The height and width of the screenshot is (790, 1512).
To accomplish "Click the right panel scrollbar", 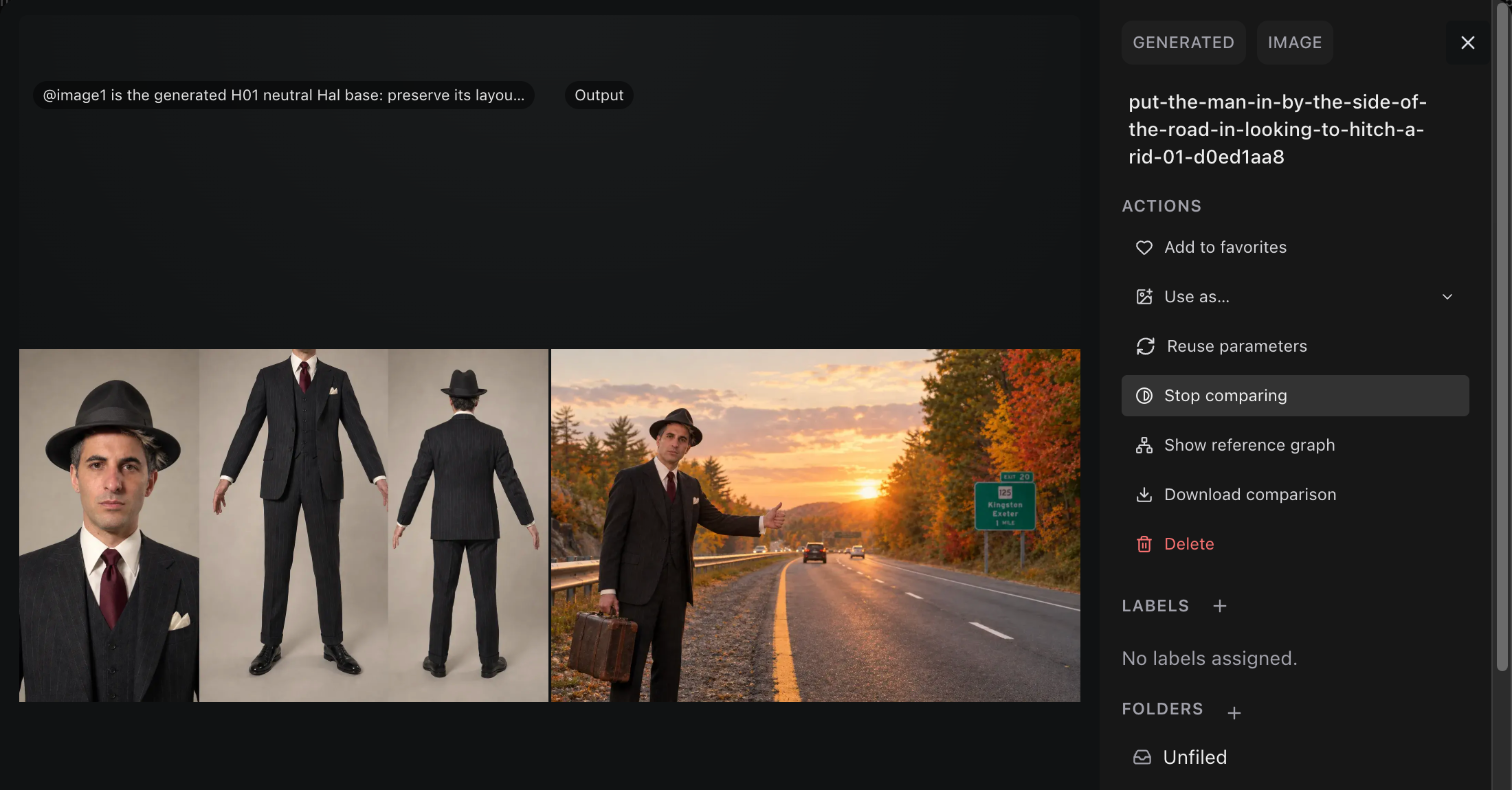I will 1501,335.
